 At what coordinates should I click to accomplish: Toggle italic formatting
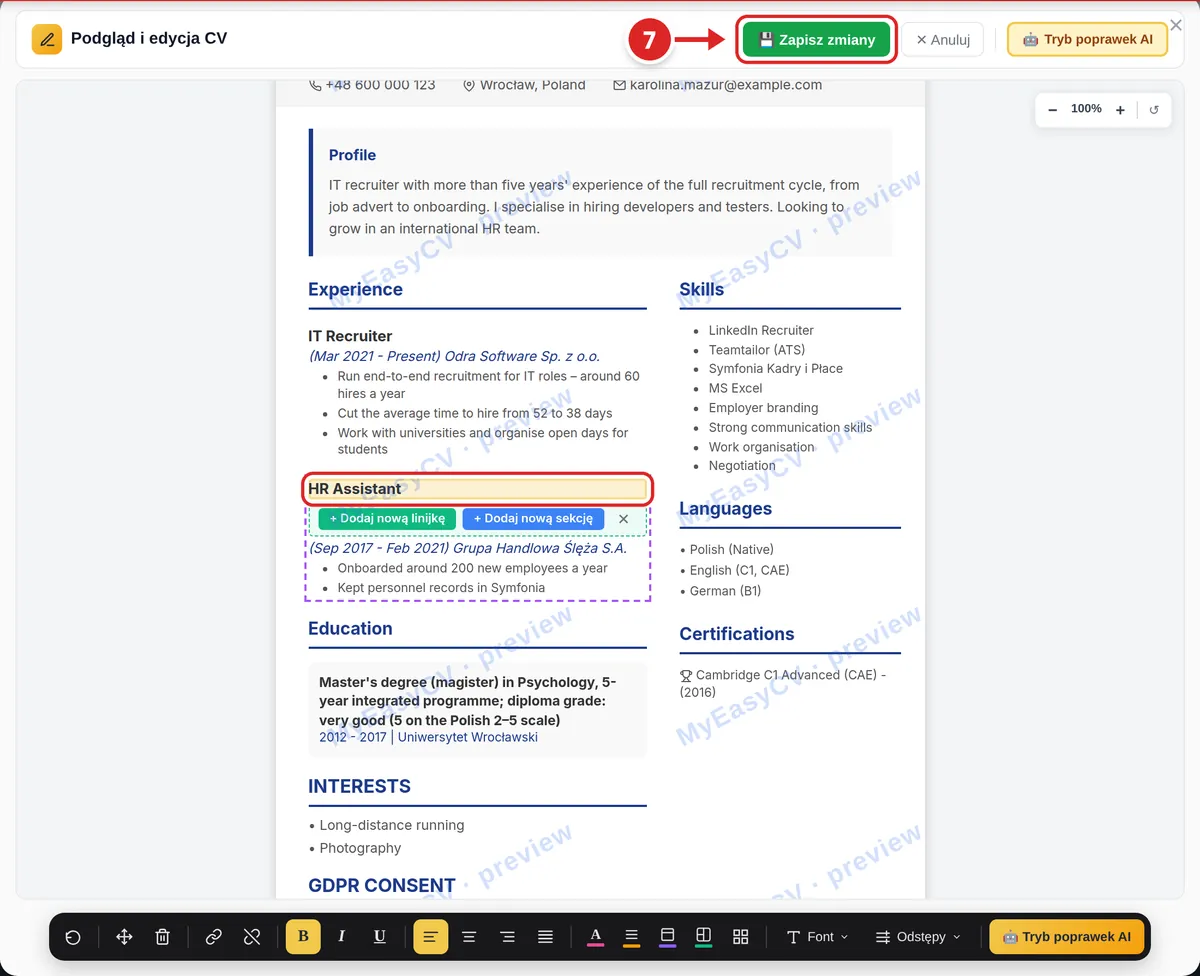coord(342,937)
